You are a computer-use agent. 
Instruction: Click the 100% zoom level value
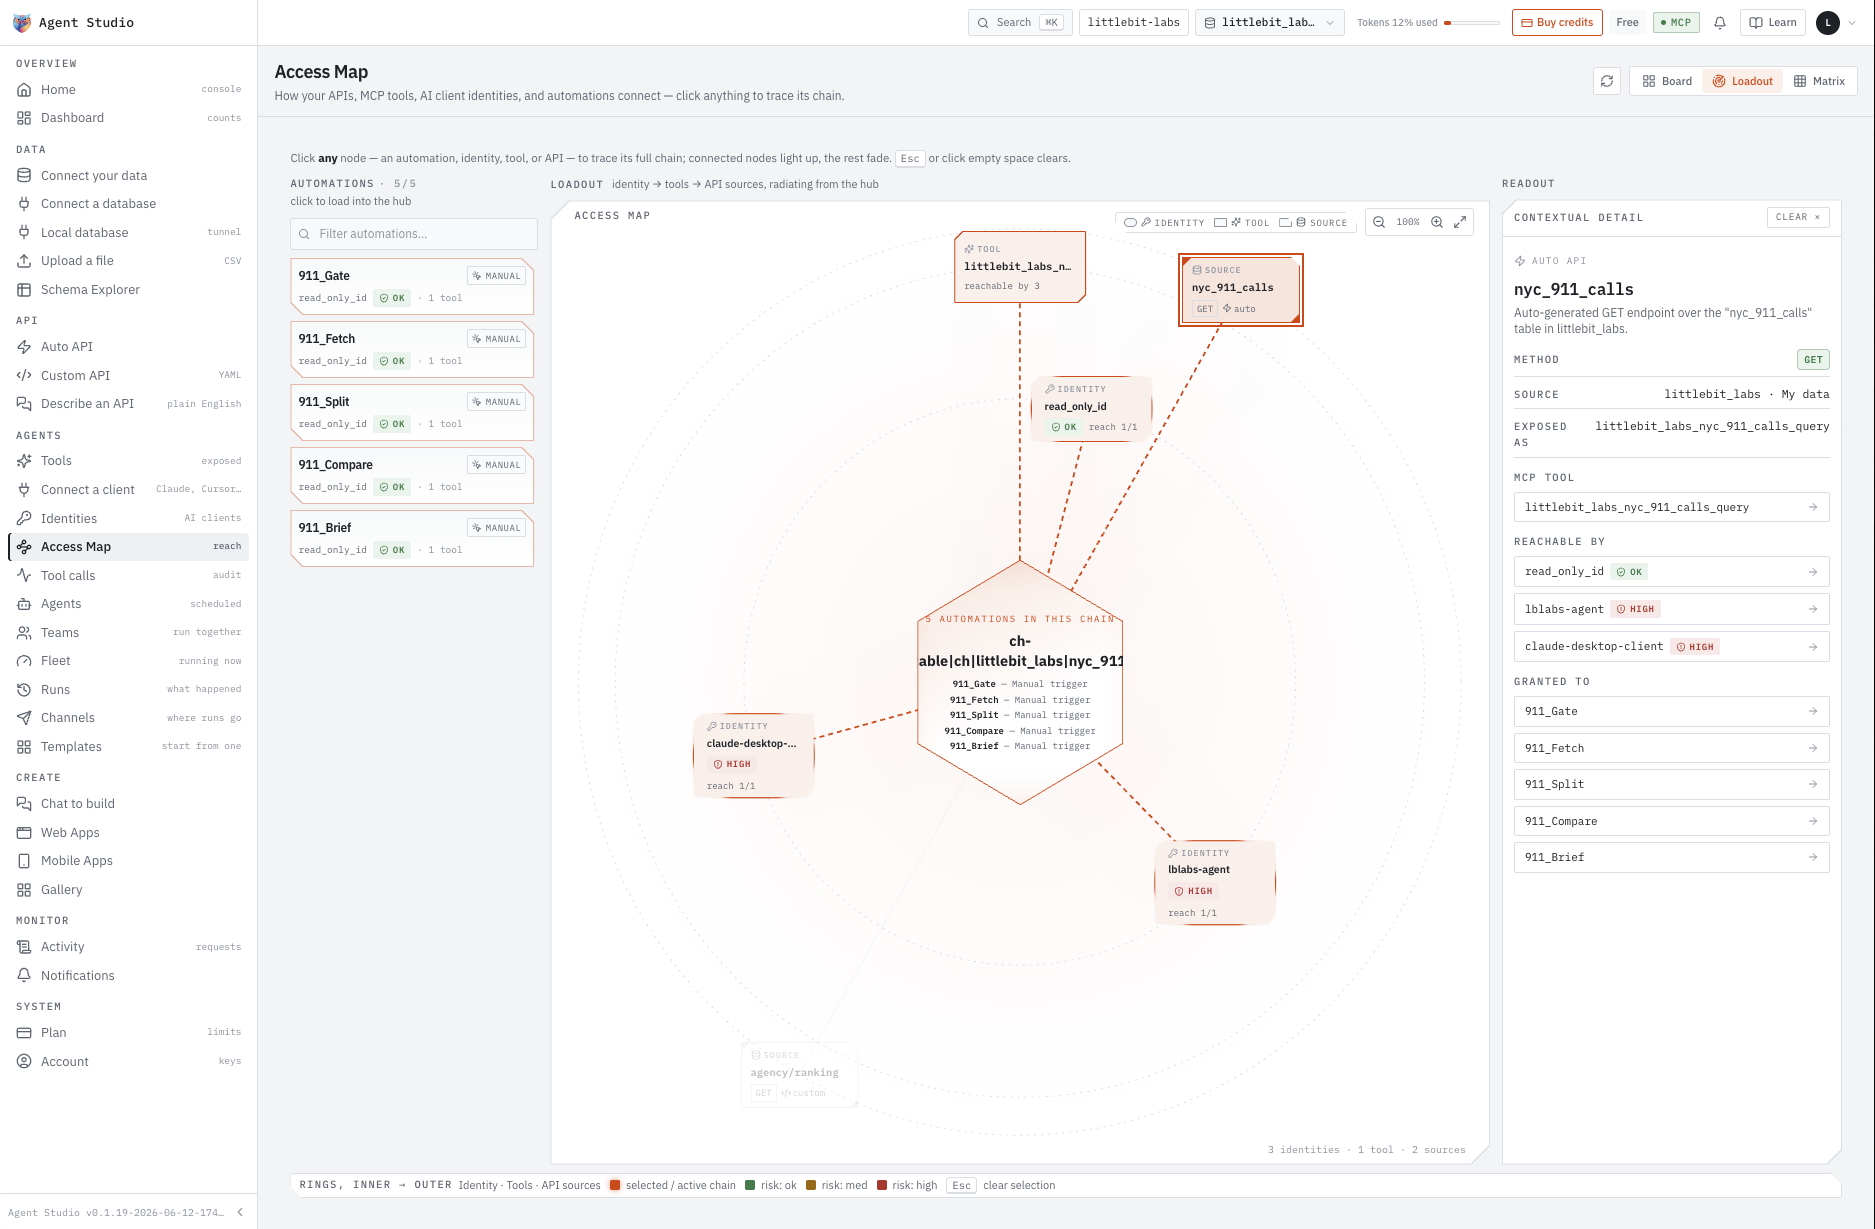(1408, 222)
